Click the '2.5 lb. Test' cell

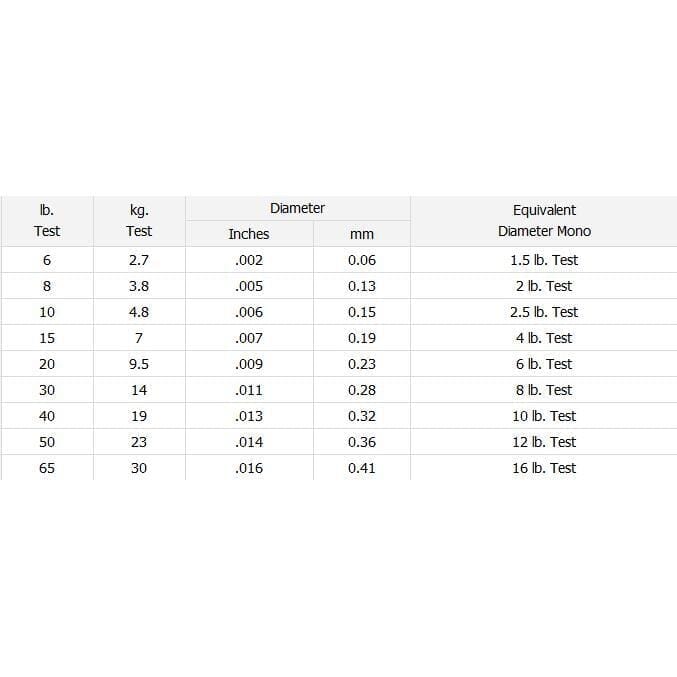click(544, 312)
